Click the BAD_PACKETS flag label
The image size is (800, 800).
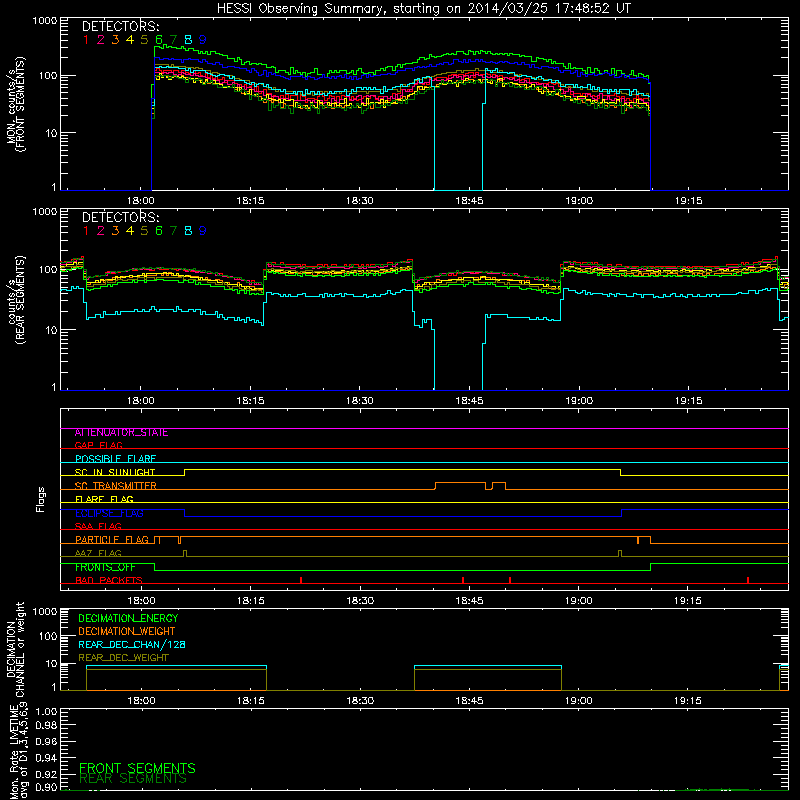click(109, 580)
